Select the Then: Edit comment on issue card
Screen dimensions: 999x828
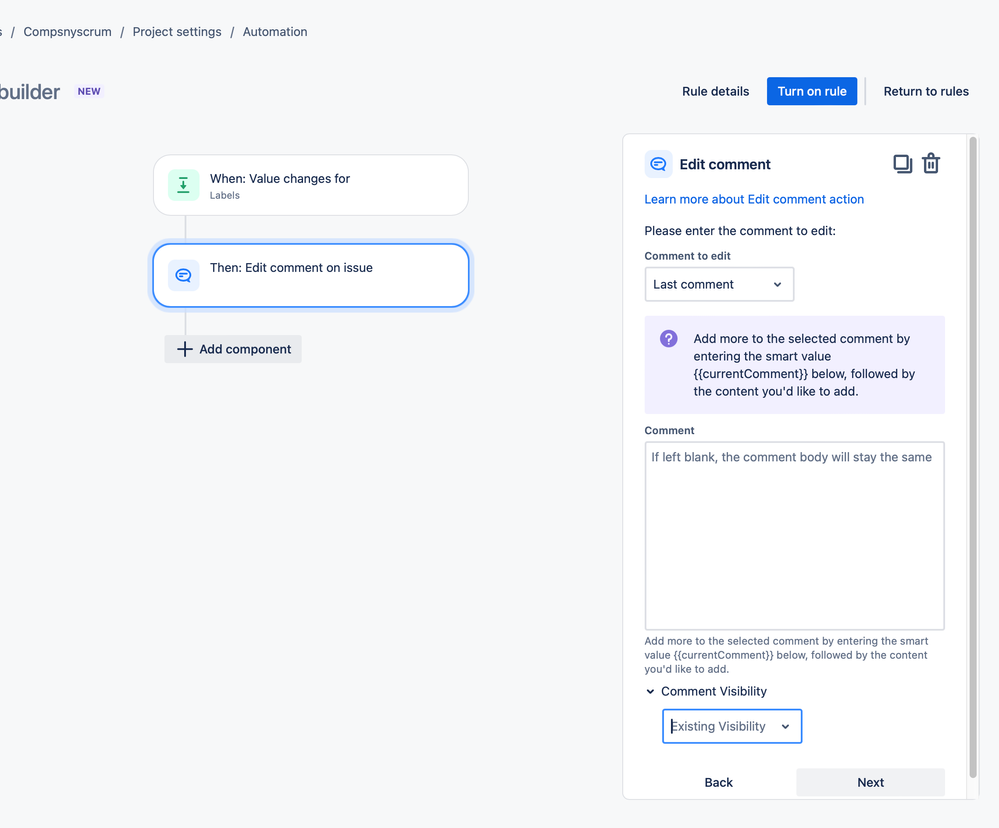coord(311,275)
